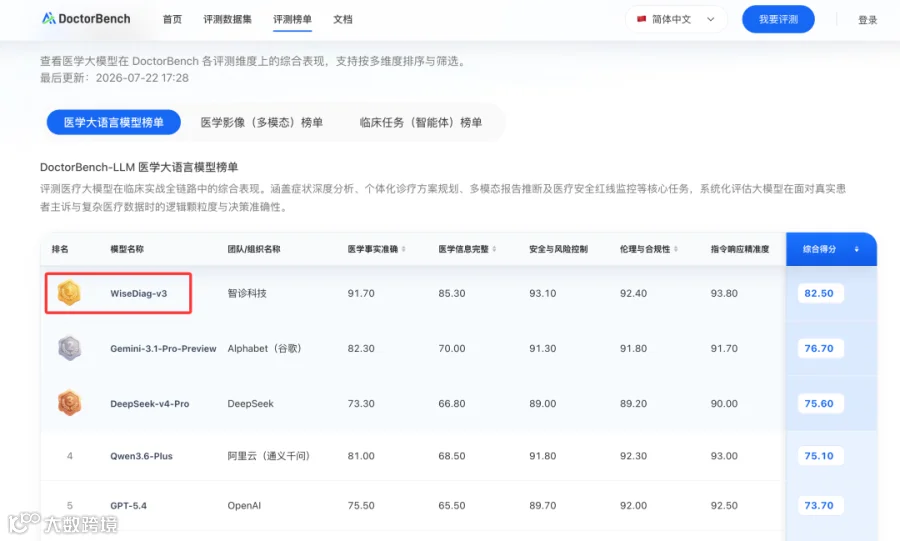Switch to 临床任务（智能体）榜单 tab
Viewport: 900px width, 541px height.
pos(421,122)
